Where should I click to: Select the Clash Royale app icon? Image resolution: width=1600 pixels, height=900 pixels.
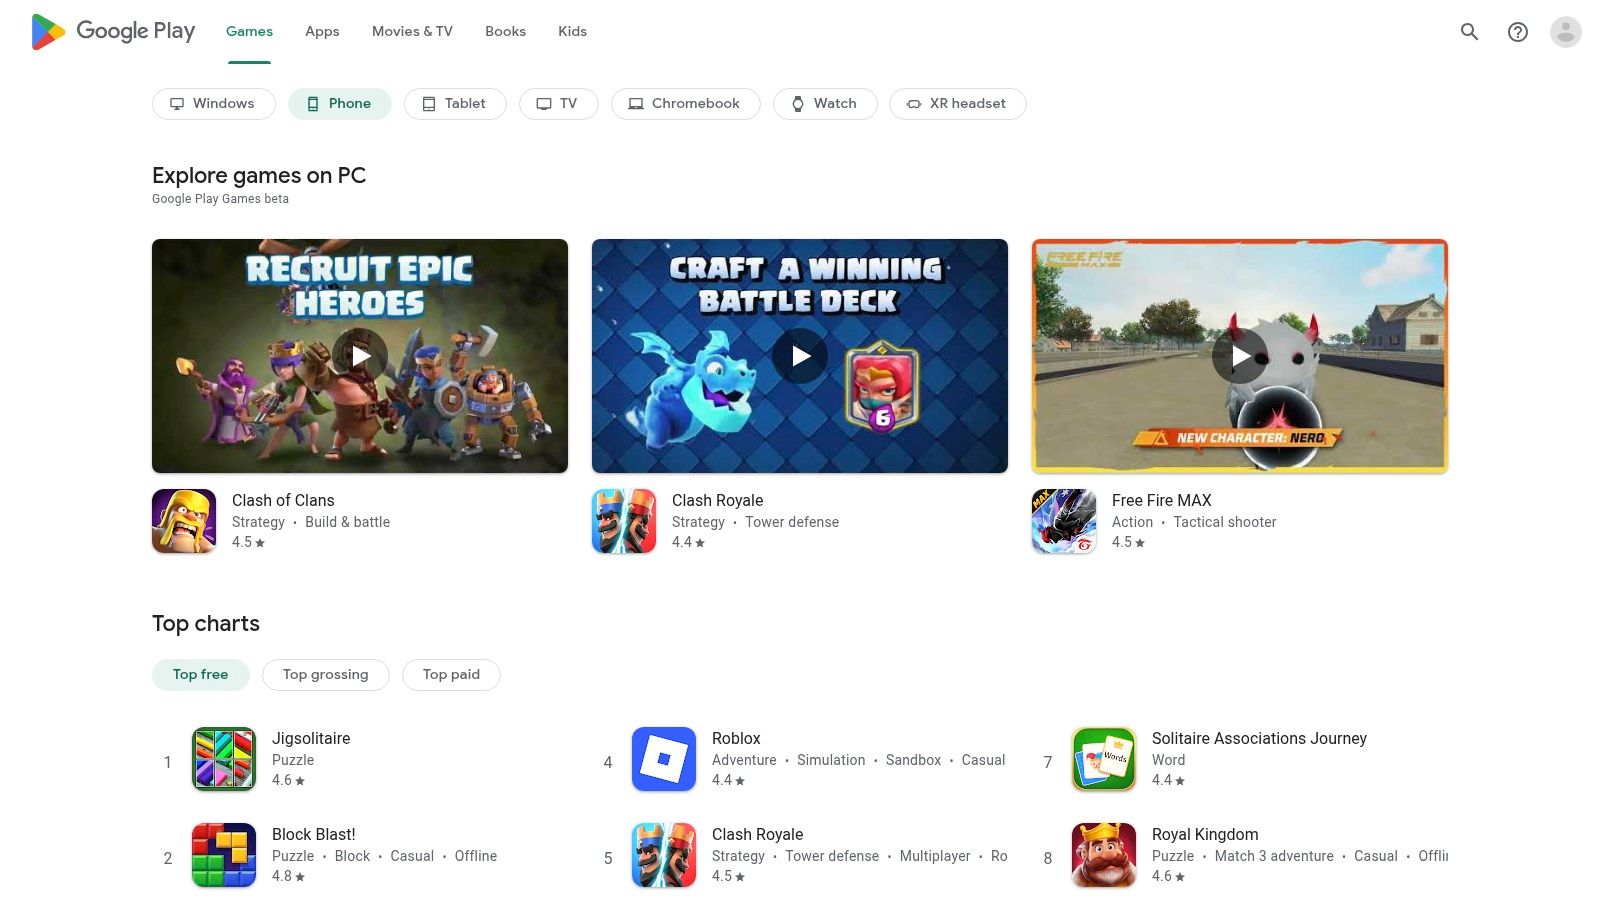pyautogui.click(x=624, y=520)
